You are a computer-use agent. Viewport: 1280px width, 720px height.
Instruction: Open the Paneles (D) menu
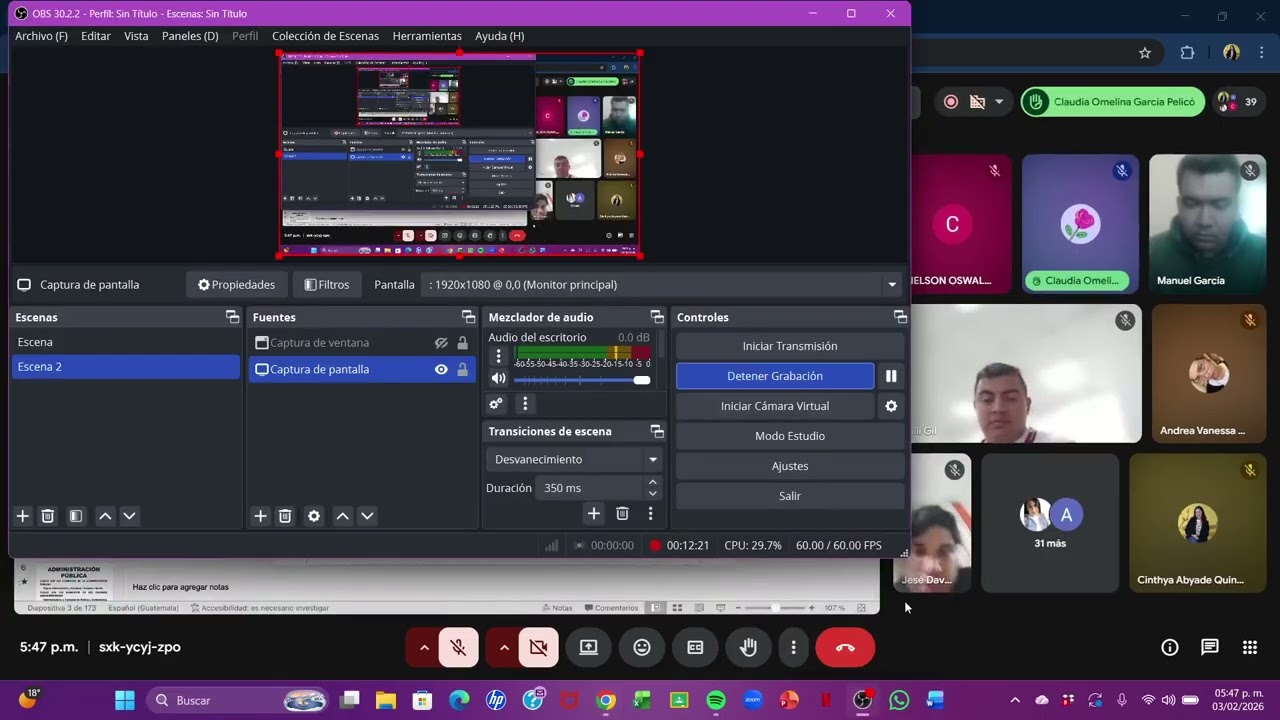[x=190, y=36]
